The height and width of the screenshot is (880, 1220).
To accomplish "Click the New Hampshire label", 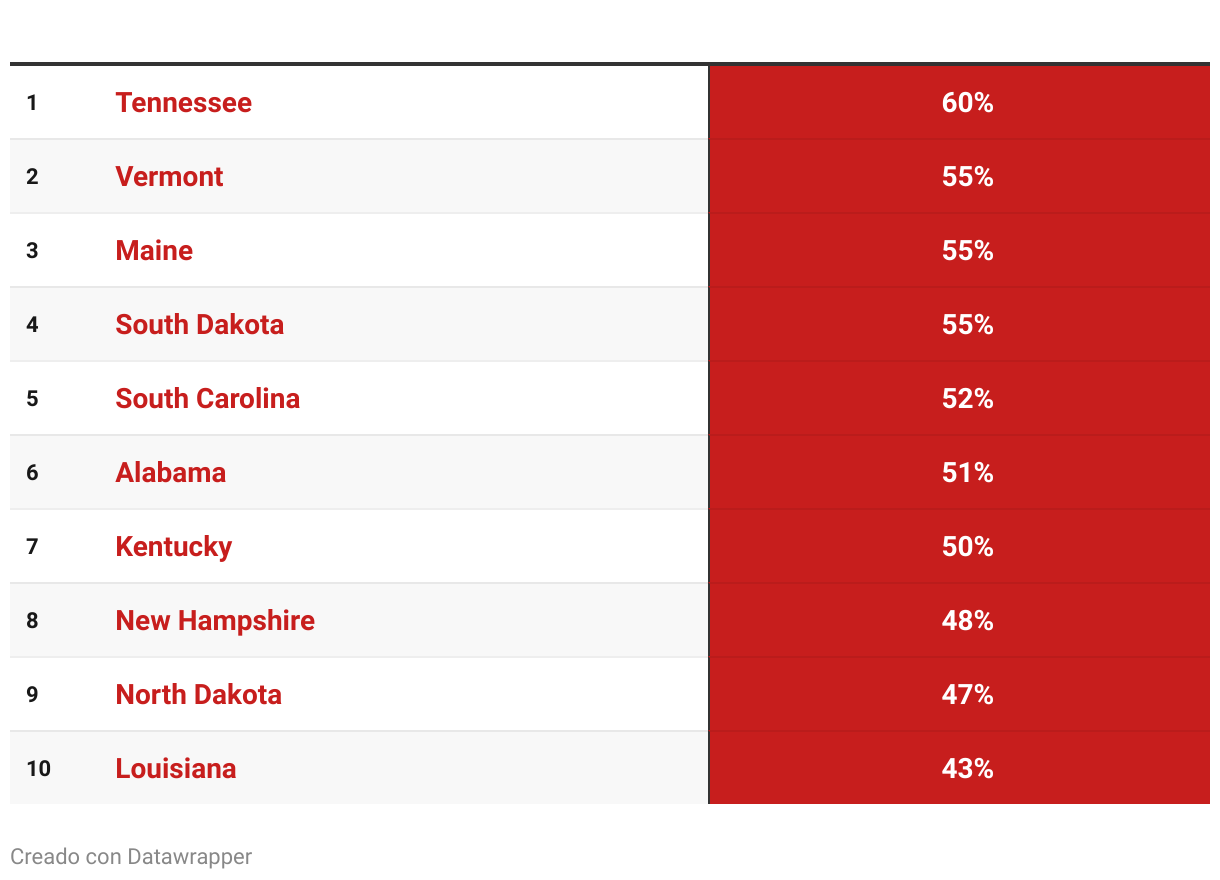I will click(x=215, y=621).
